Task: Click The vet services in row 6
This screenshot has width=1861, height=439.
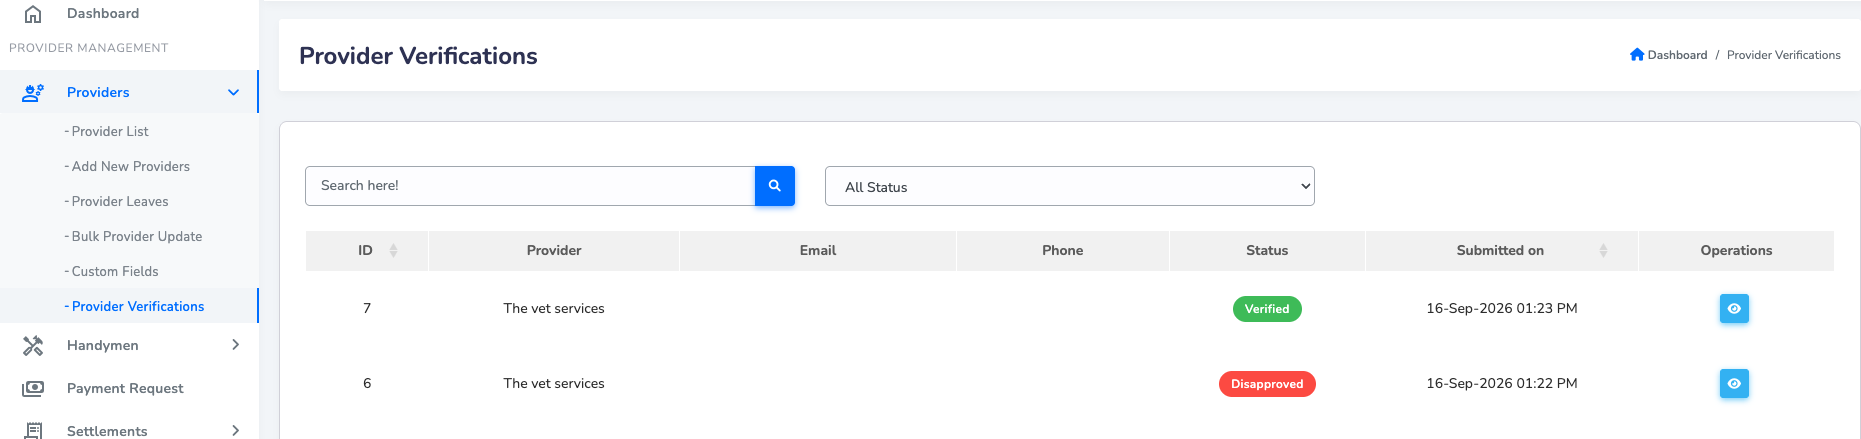Action: (554, 383)
